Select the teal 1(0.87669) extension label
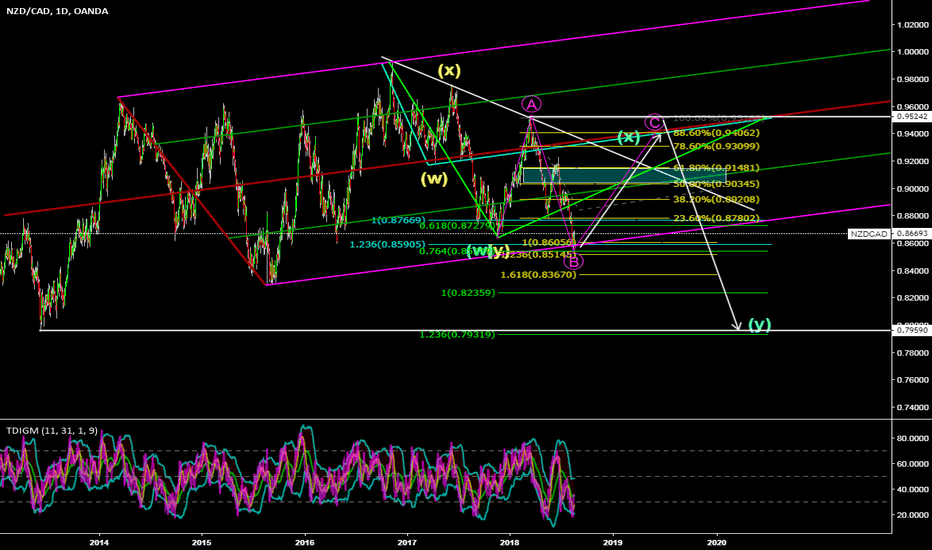This screenshot has height=550, width=932. [x=398, y=221]
